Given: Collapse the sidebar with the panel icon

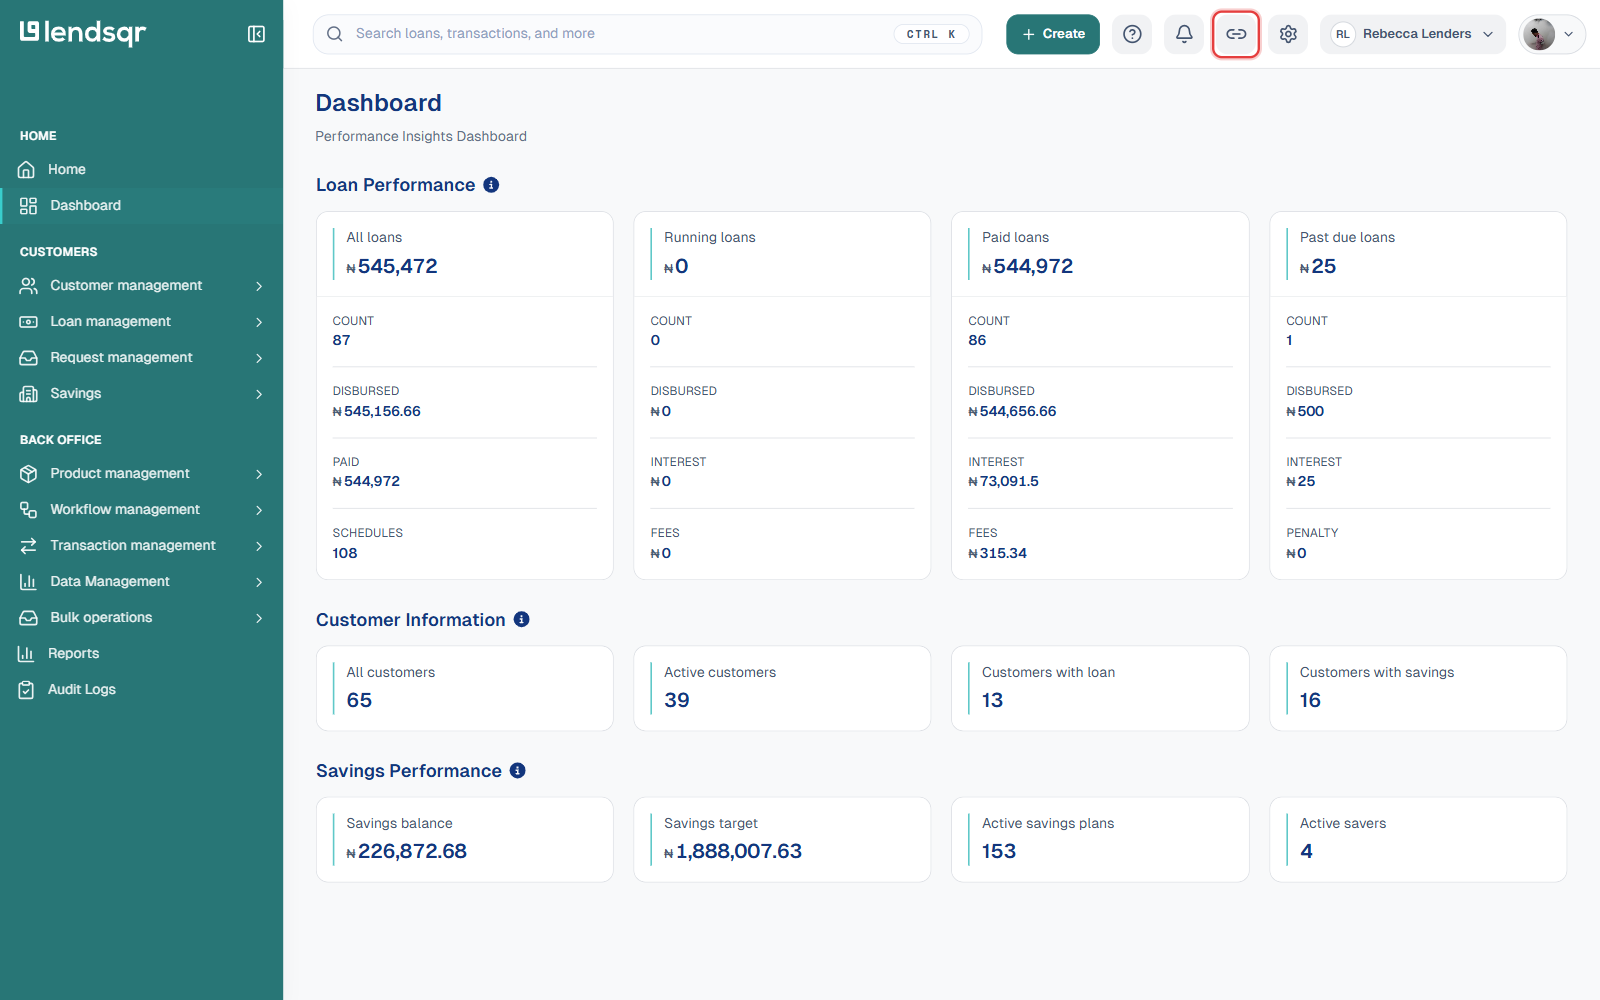Looking at the screenshot, I should [x=256, y=34].
